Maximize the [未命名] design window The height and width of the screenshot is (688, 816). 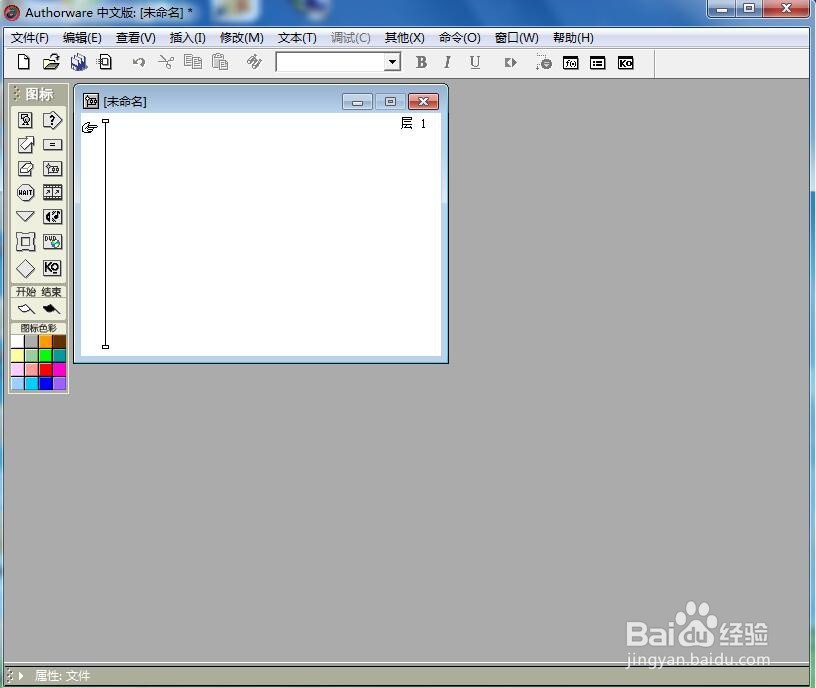390,101
